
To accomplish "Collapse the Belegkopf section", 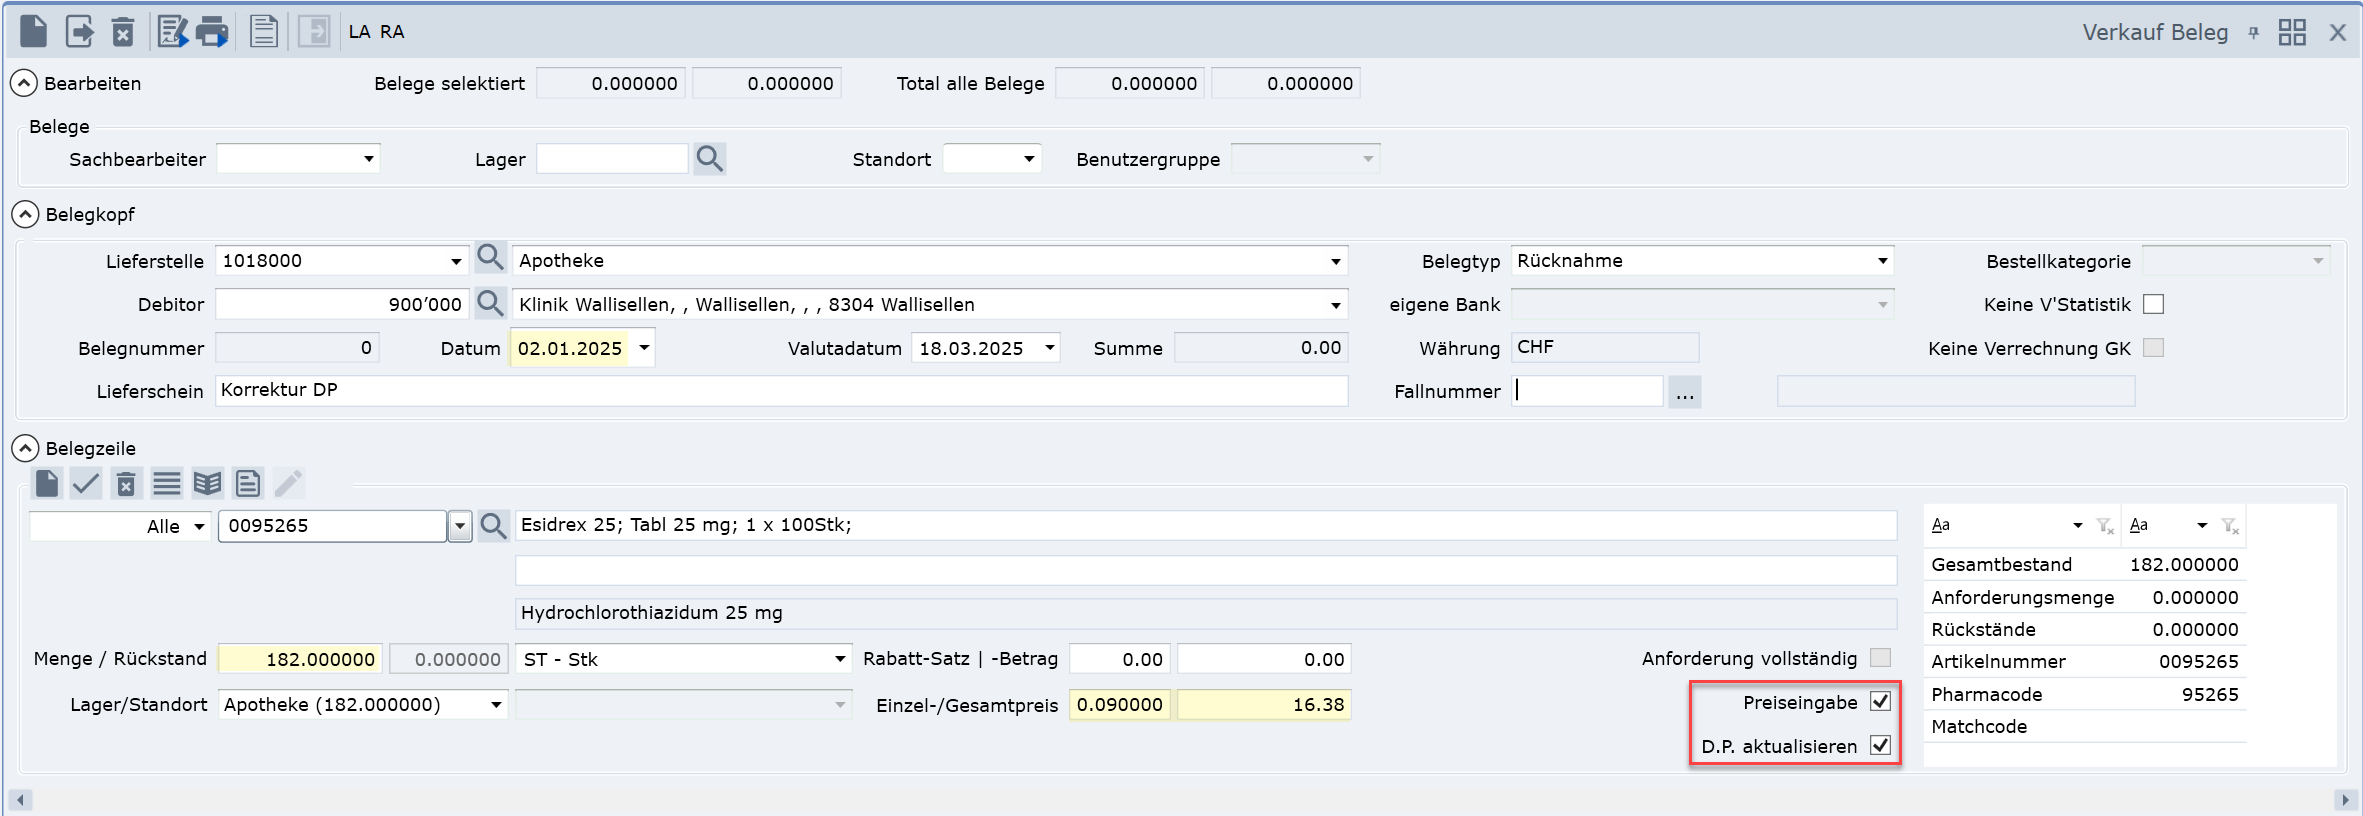I will (25, 215).
